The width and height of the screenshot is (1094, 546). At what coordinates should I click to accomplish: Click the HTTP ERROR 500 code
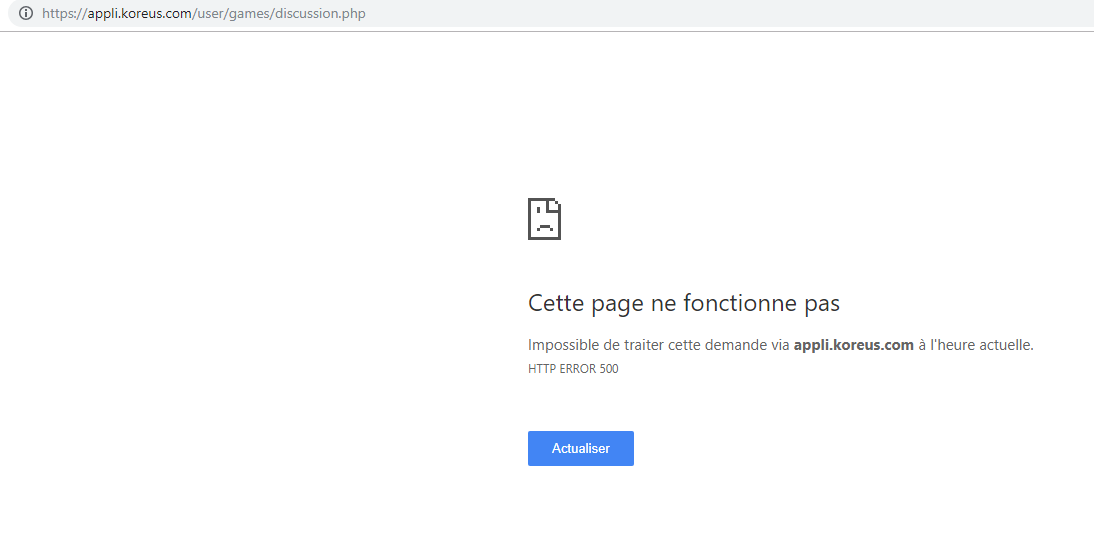click(x=573, y=369)
